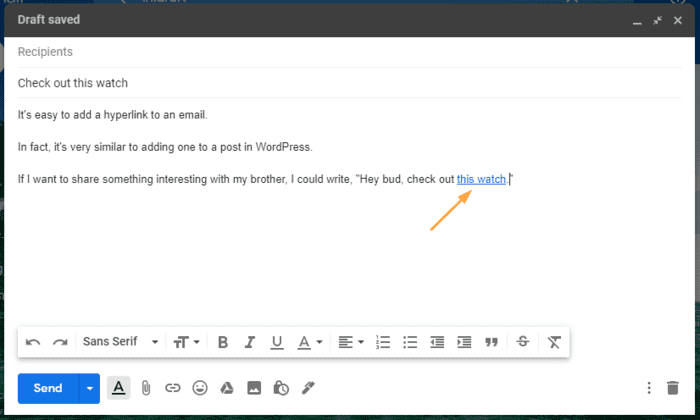
Task: Open the text color picker
Action: coord(310,342)
